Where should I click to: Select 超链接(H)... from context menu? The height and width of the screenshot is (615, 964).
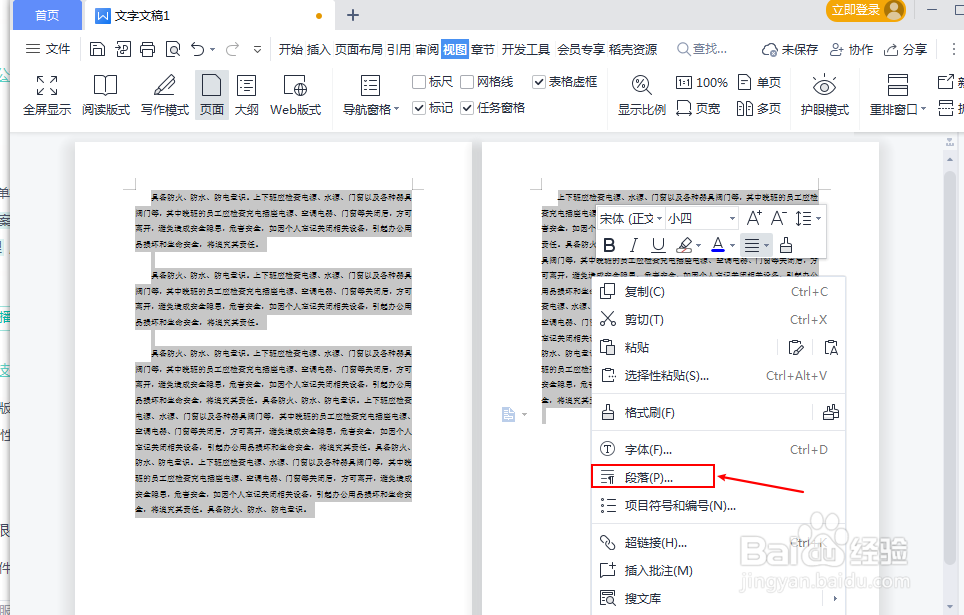click(719, 542)
